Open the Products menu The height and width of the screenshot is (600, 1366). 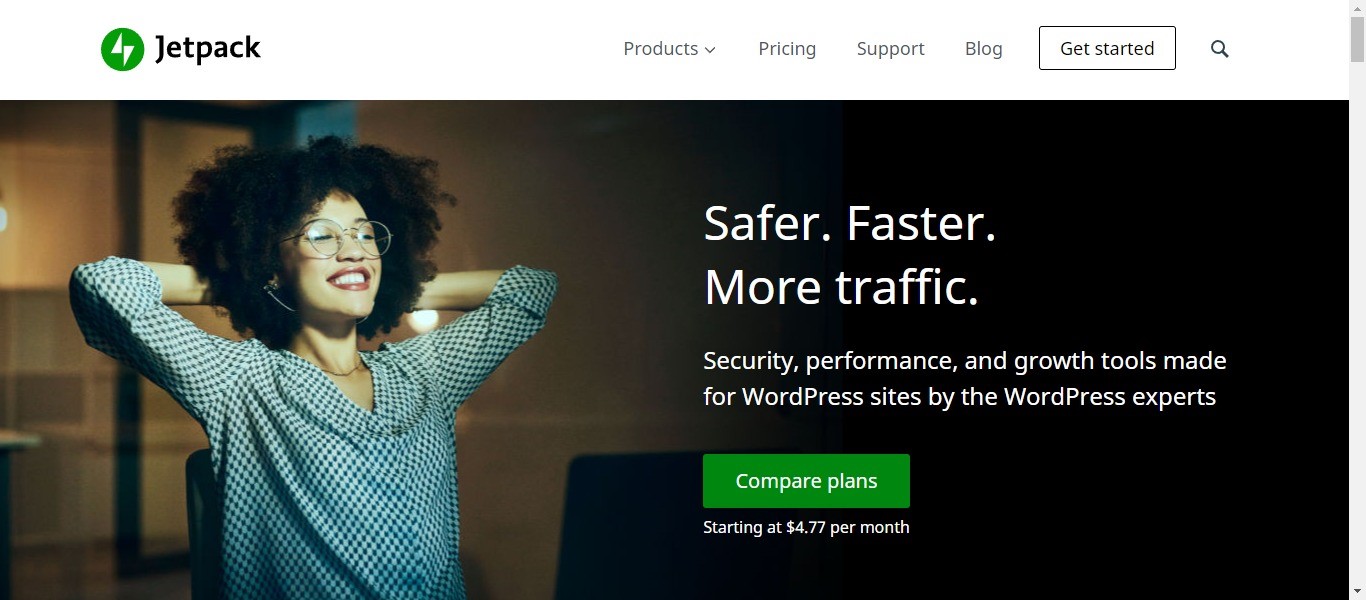[660, 48]
